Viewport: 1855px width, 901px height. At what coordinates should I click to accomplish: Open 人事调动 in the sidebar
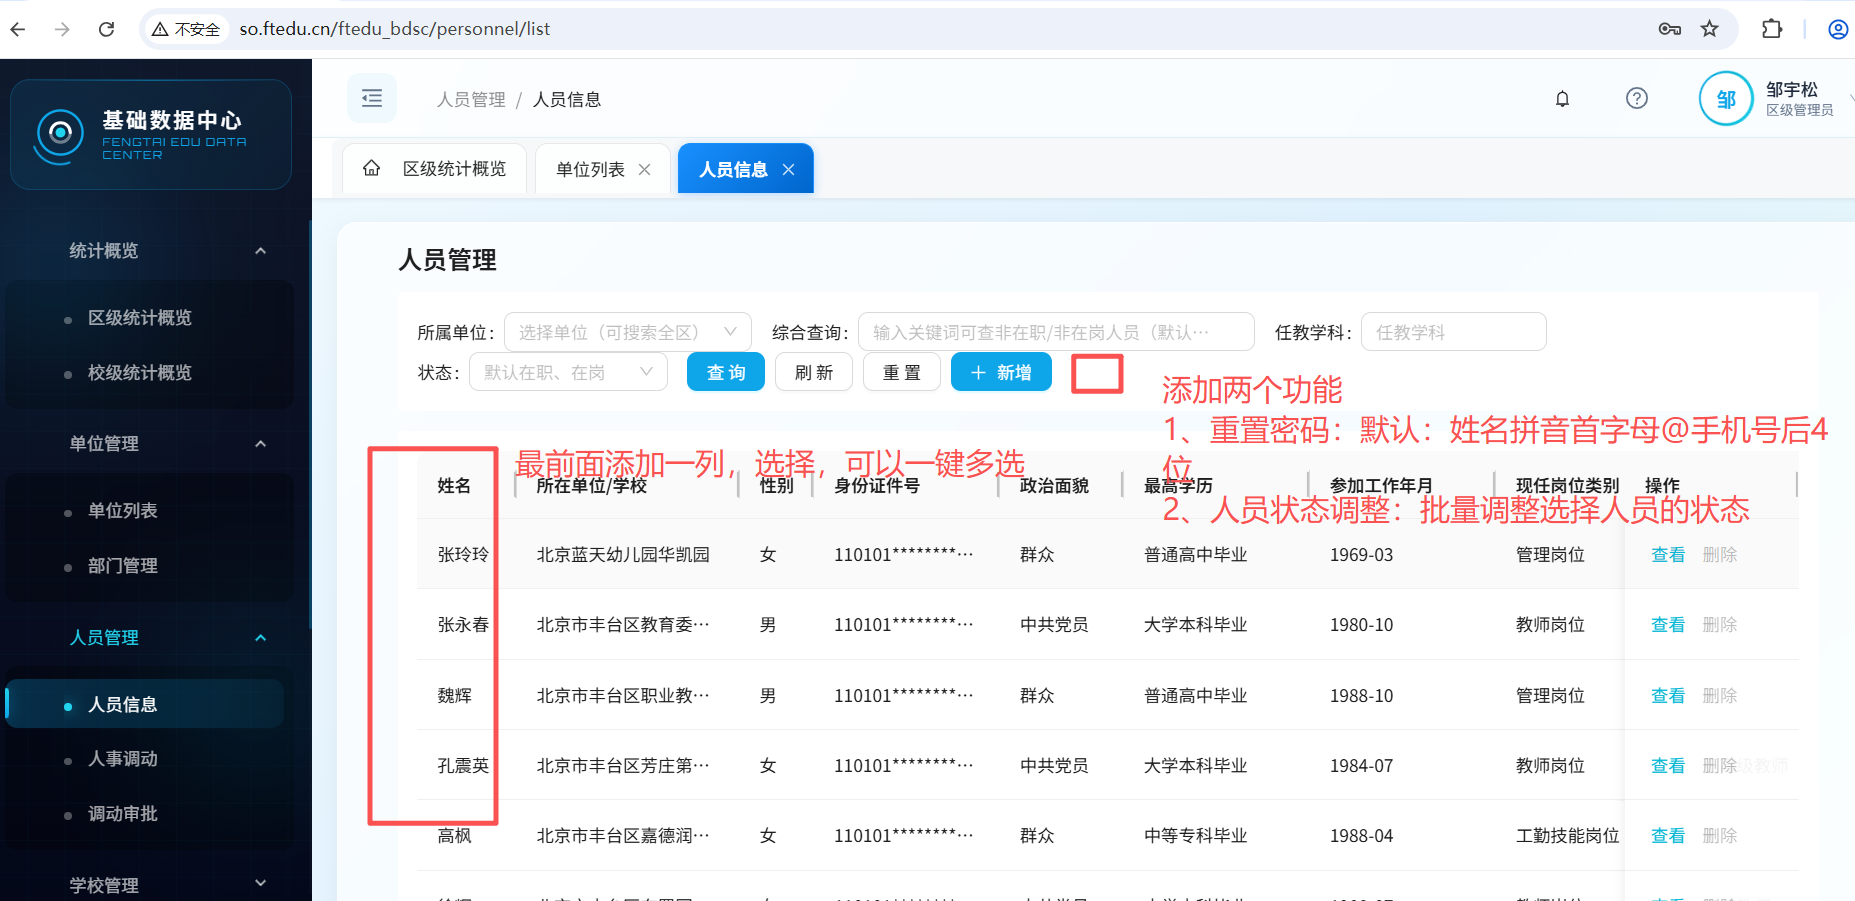click(122, 759)
